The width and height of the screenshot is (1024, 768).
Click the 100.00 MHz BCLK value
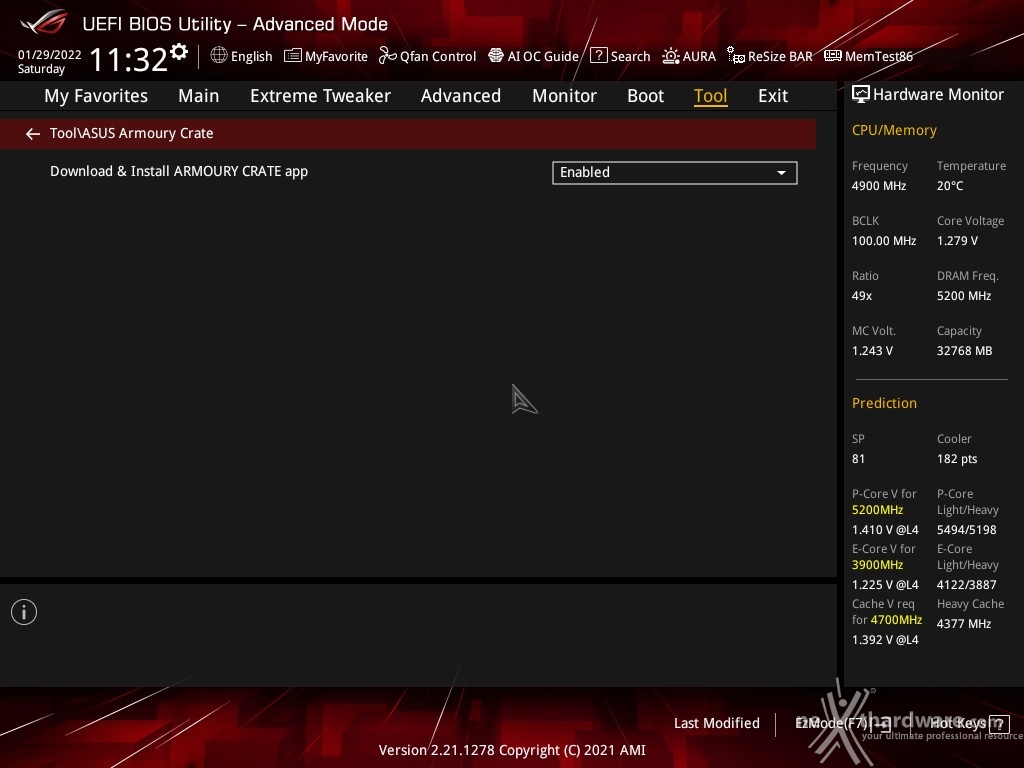coord(884,241)
